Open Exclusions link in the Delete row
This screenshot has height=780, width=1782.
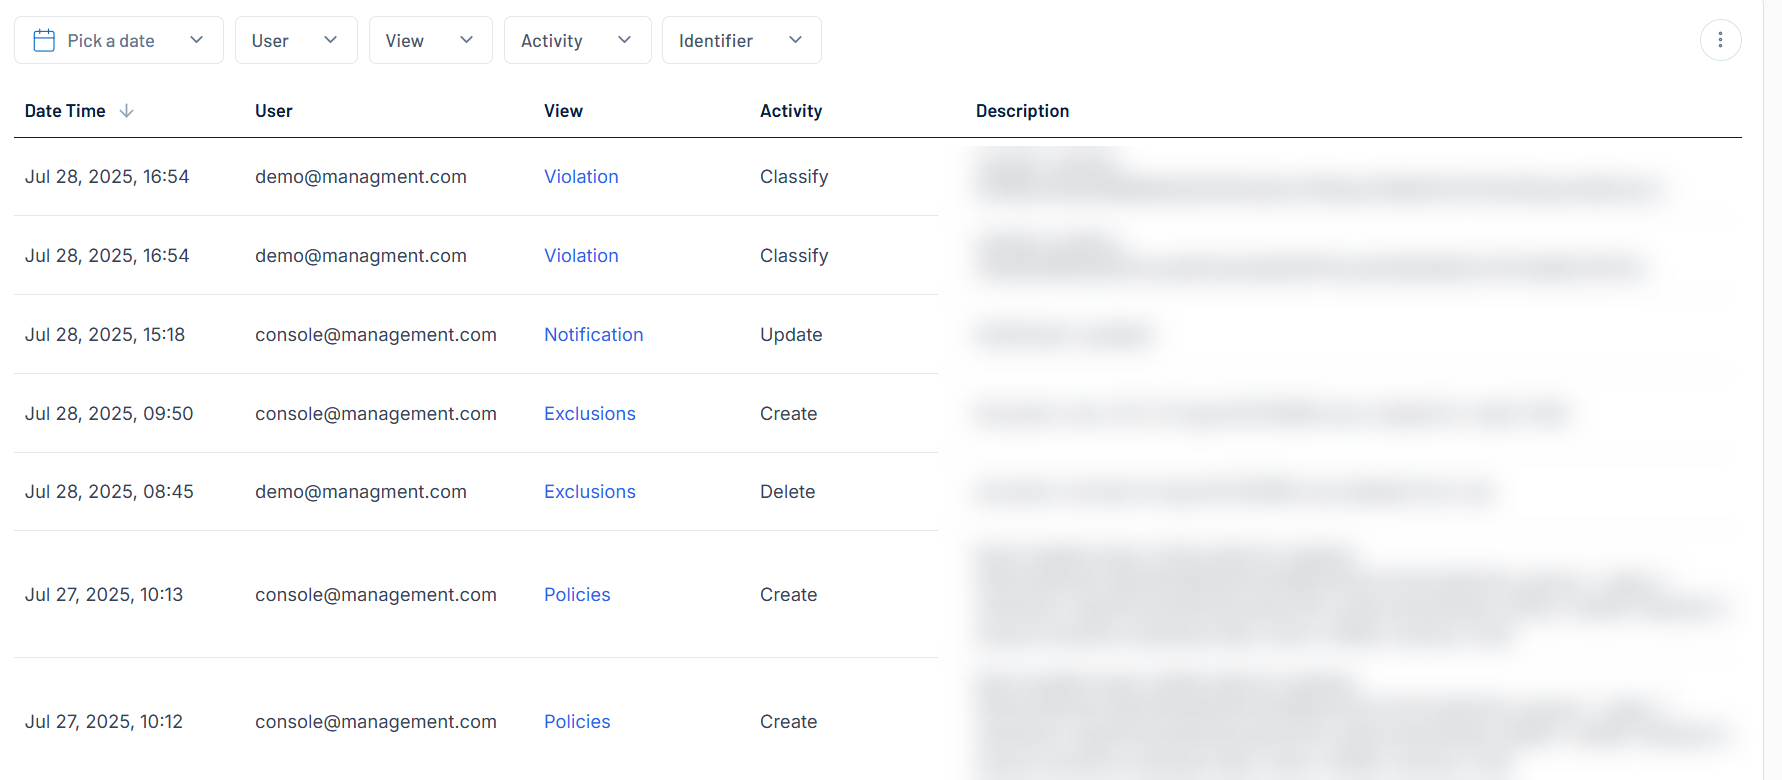click(589, 492)
